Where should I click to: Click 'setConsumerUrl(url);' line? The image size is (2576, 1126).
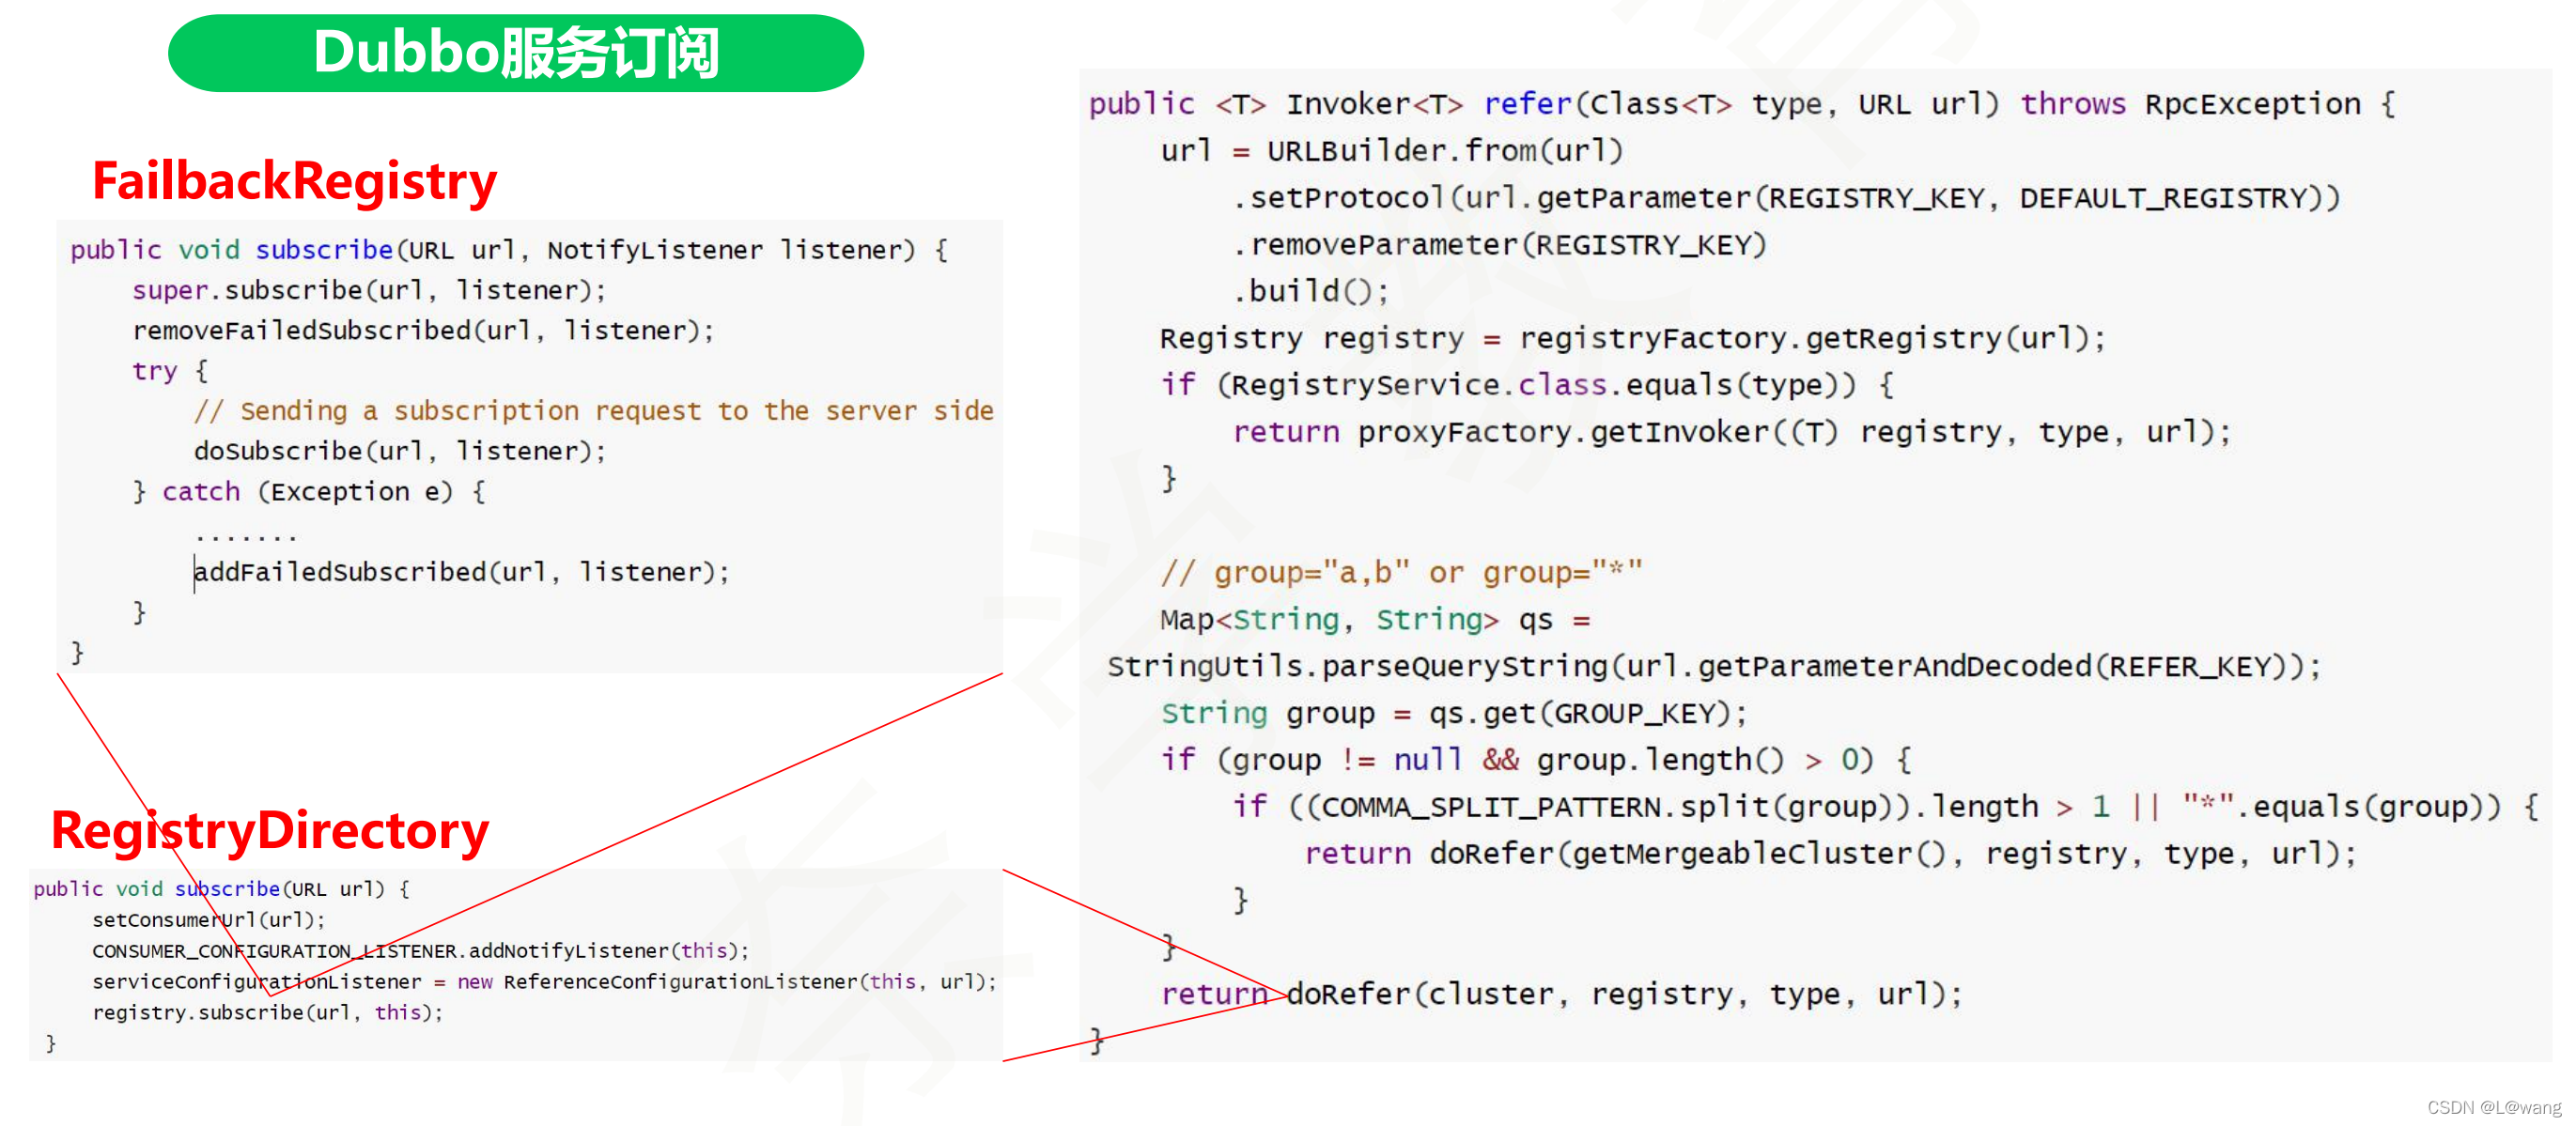[x=209, y=919]
